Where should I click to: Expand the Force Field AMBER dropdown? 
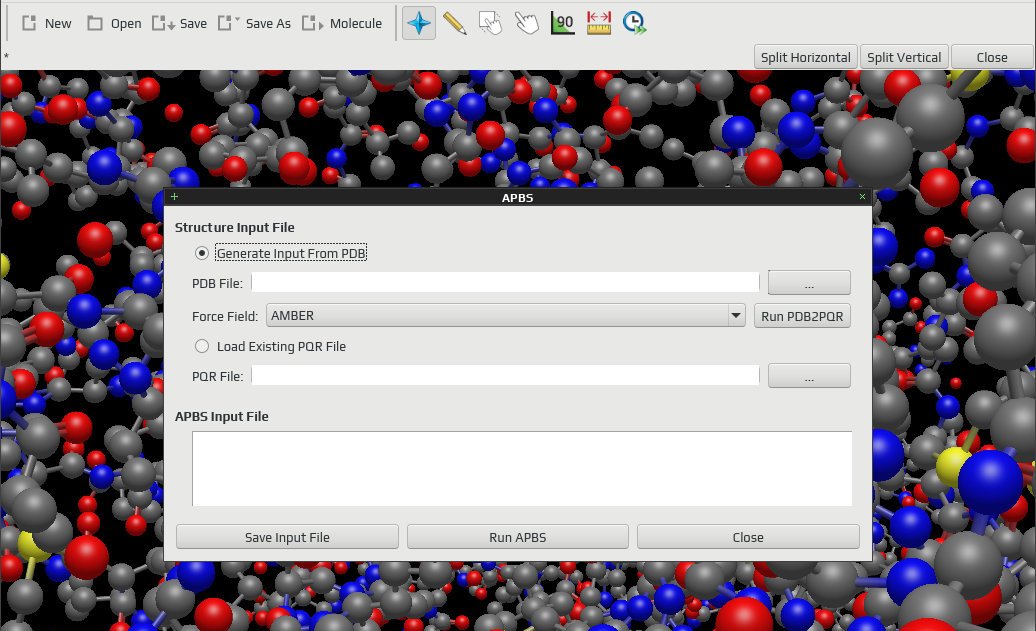[505, 316]
